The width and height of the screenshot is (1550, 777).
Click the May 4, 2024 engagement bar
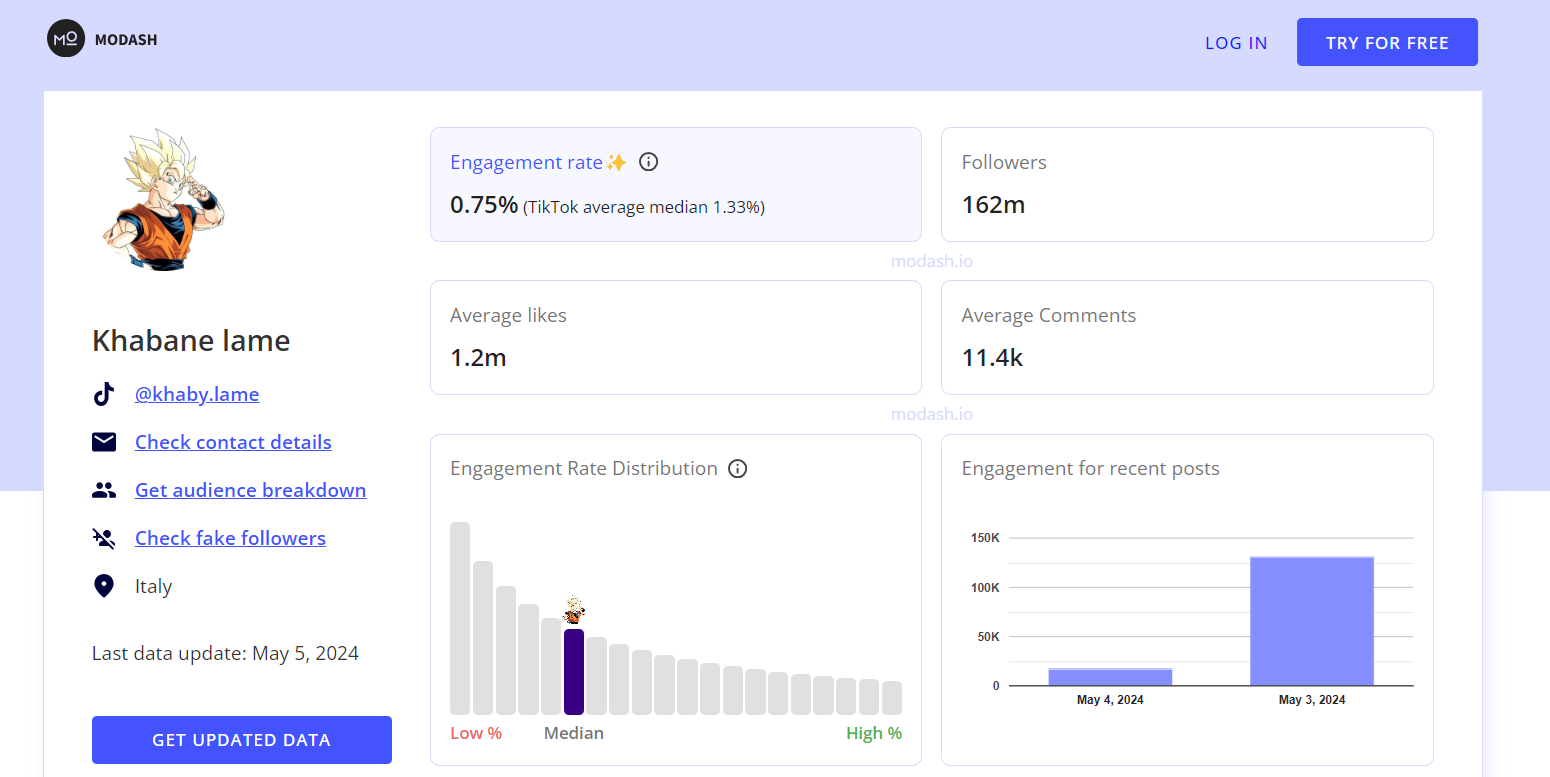pos(1110,677)
